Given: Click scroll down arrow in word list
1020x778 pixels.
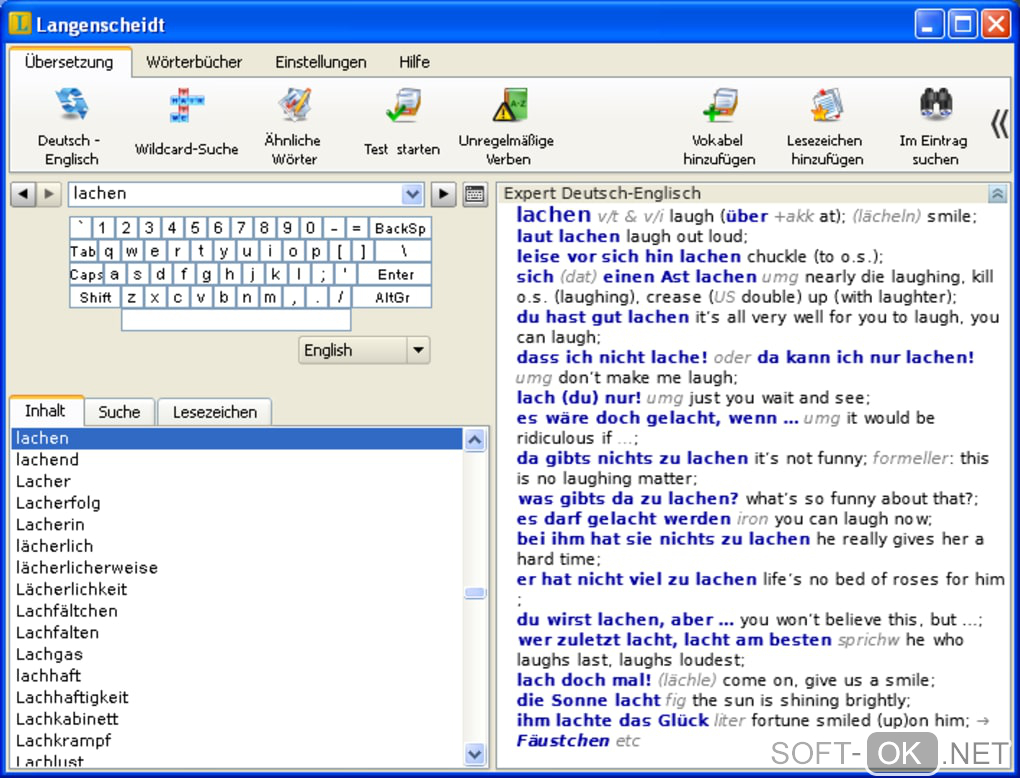Looking at the screenshot, I should pos(475,754).
